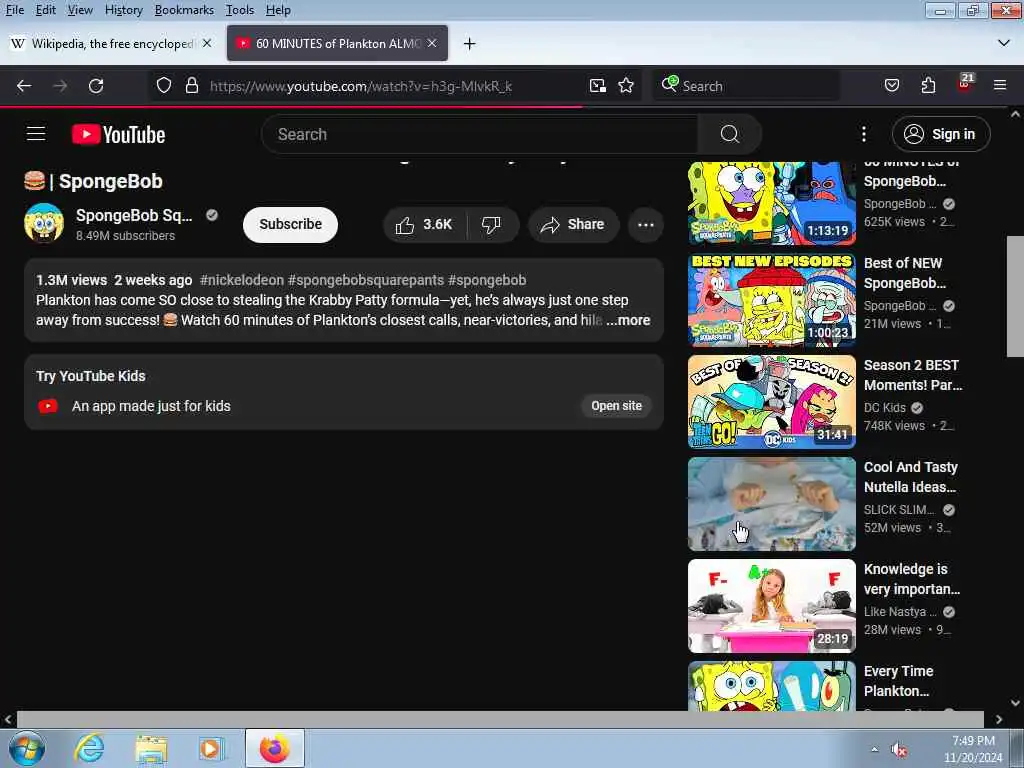1024x768 pixels.
Task: Switch to the Wikipedia tab
Action: pyautogui.click(x=111, y=43)
